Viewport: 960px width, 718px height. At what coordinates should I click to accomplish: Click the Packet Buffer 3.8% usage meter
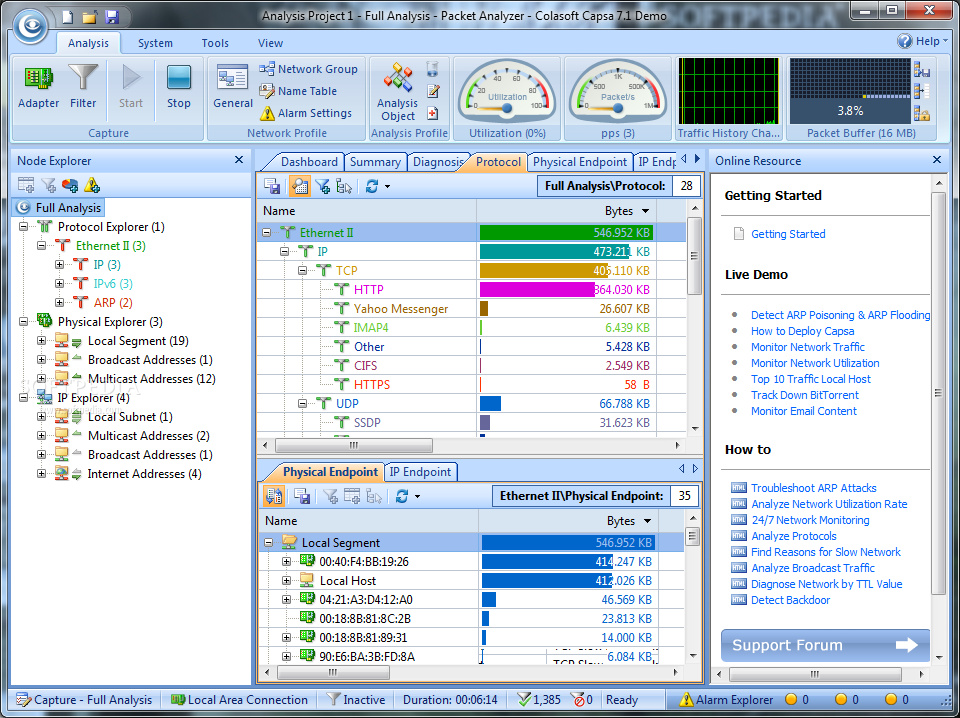[x=850, y=91]
